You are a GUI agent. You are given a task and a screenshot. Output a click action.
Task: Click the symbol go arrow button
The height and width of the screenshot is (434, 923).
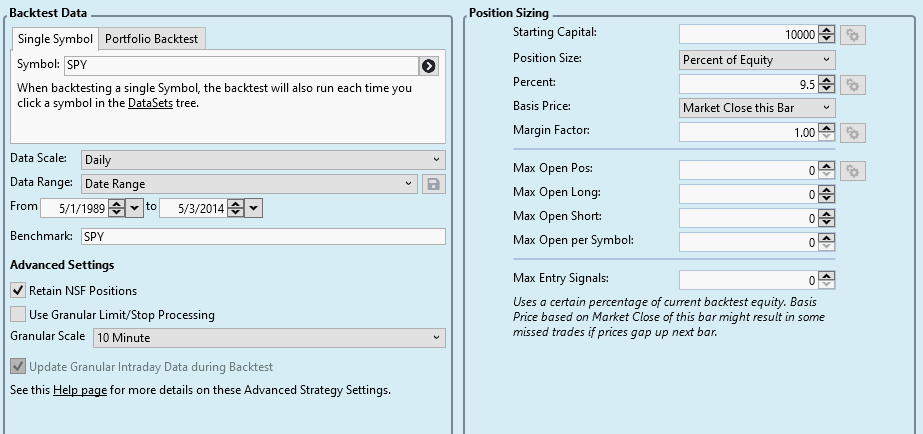(429, 66)
